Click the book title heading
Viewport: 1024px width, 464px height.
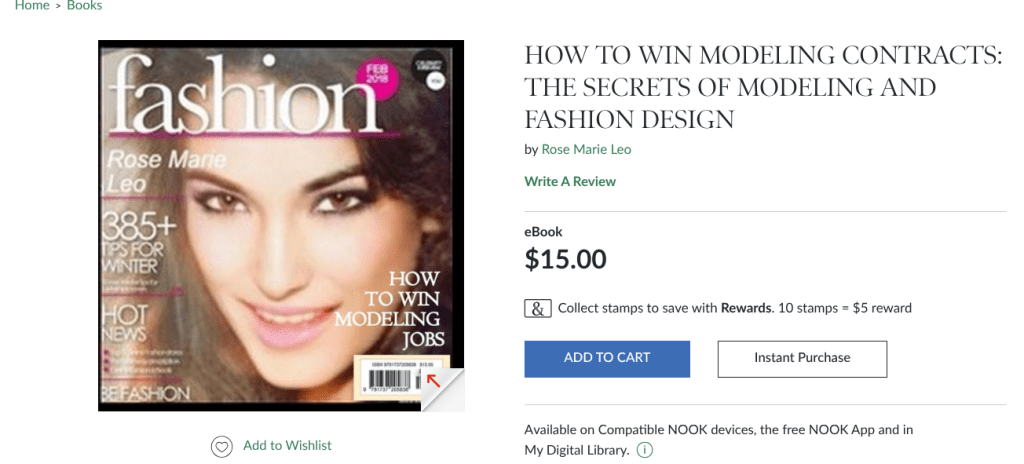[763, 88]
